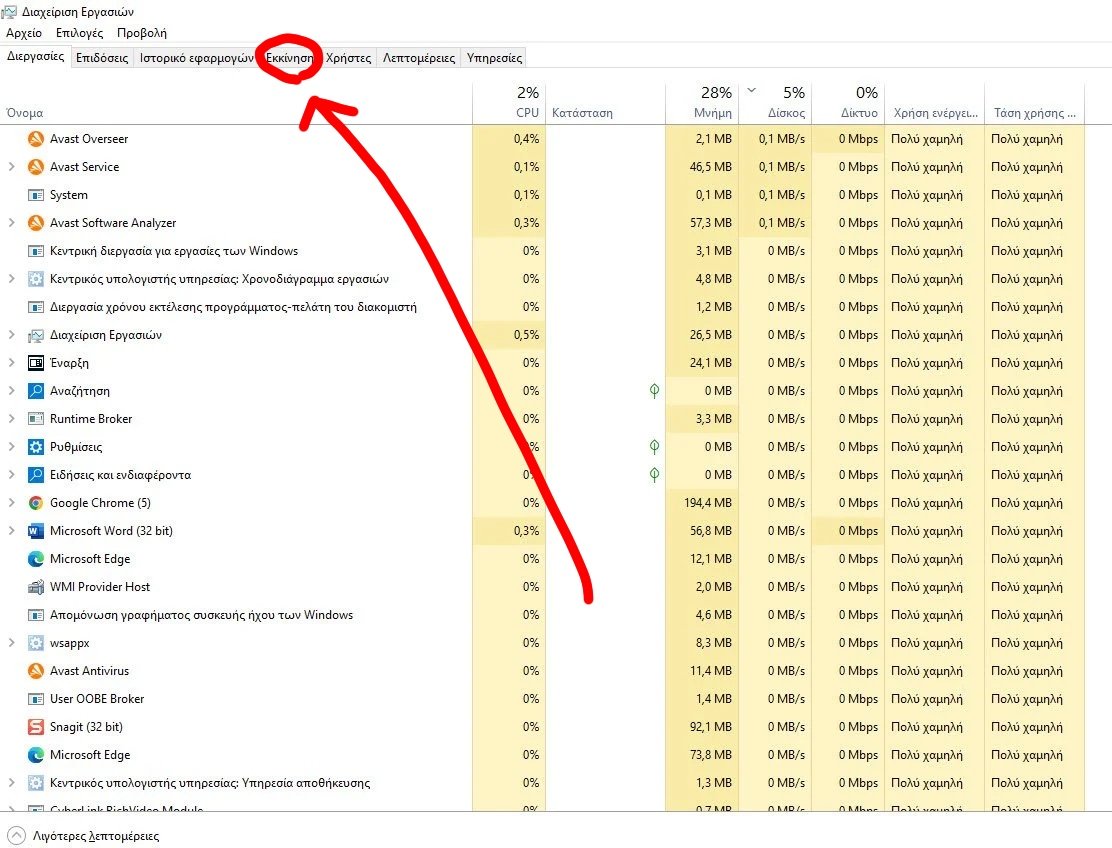1112x848 pixels.
Task: Open the Επιλογές menu
Action: (79, 33)
